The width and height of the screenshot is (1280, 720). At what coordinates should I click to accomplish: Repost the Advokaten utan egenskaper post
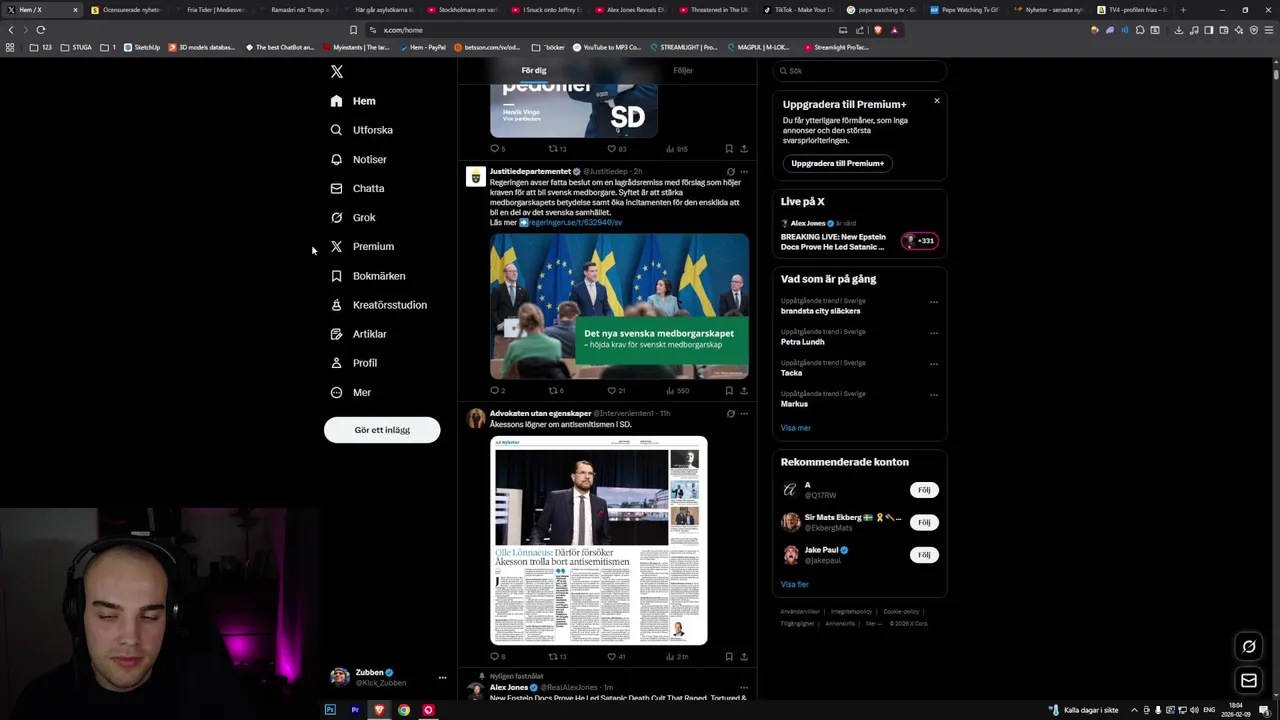[557, 657]
